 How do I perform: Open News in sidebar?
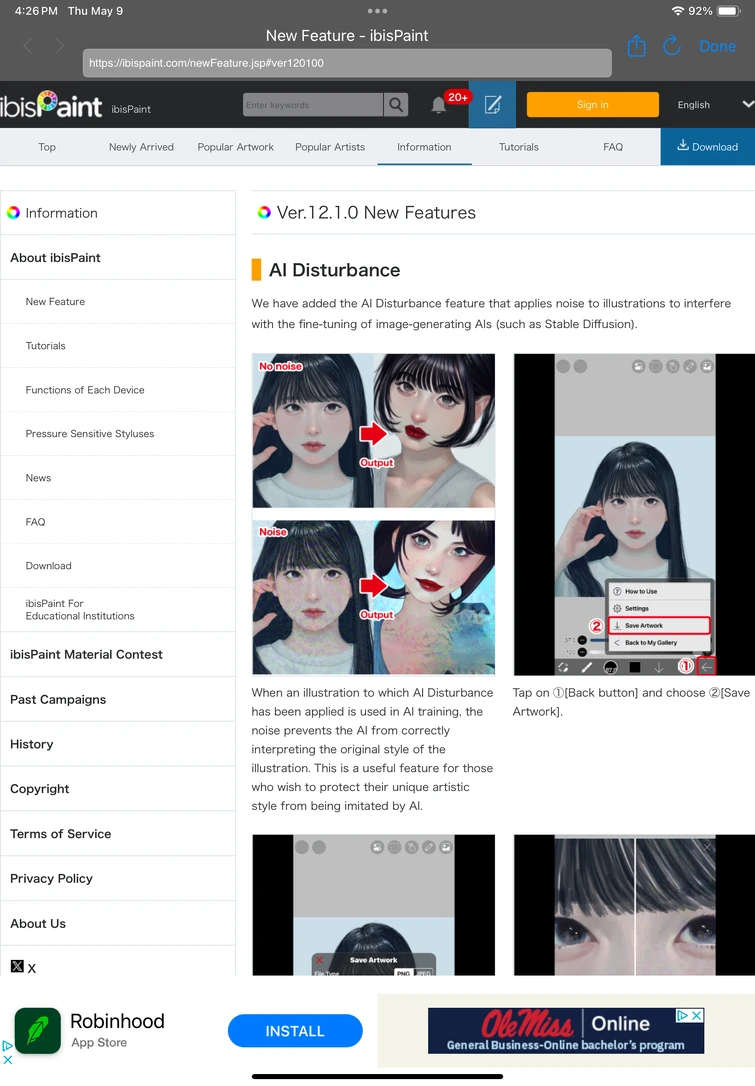click(118, 478)
